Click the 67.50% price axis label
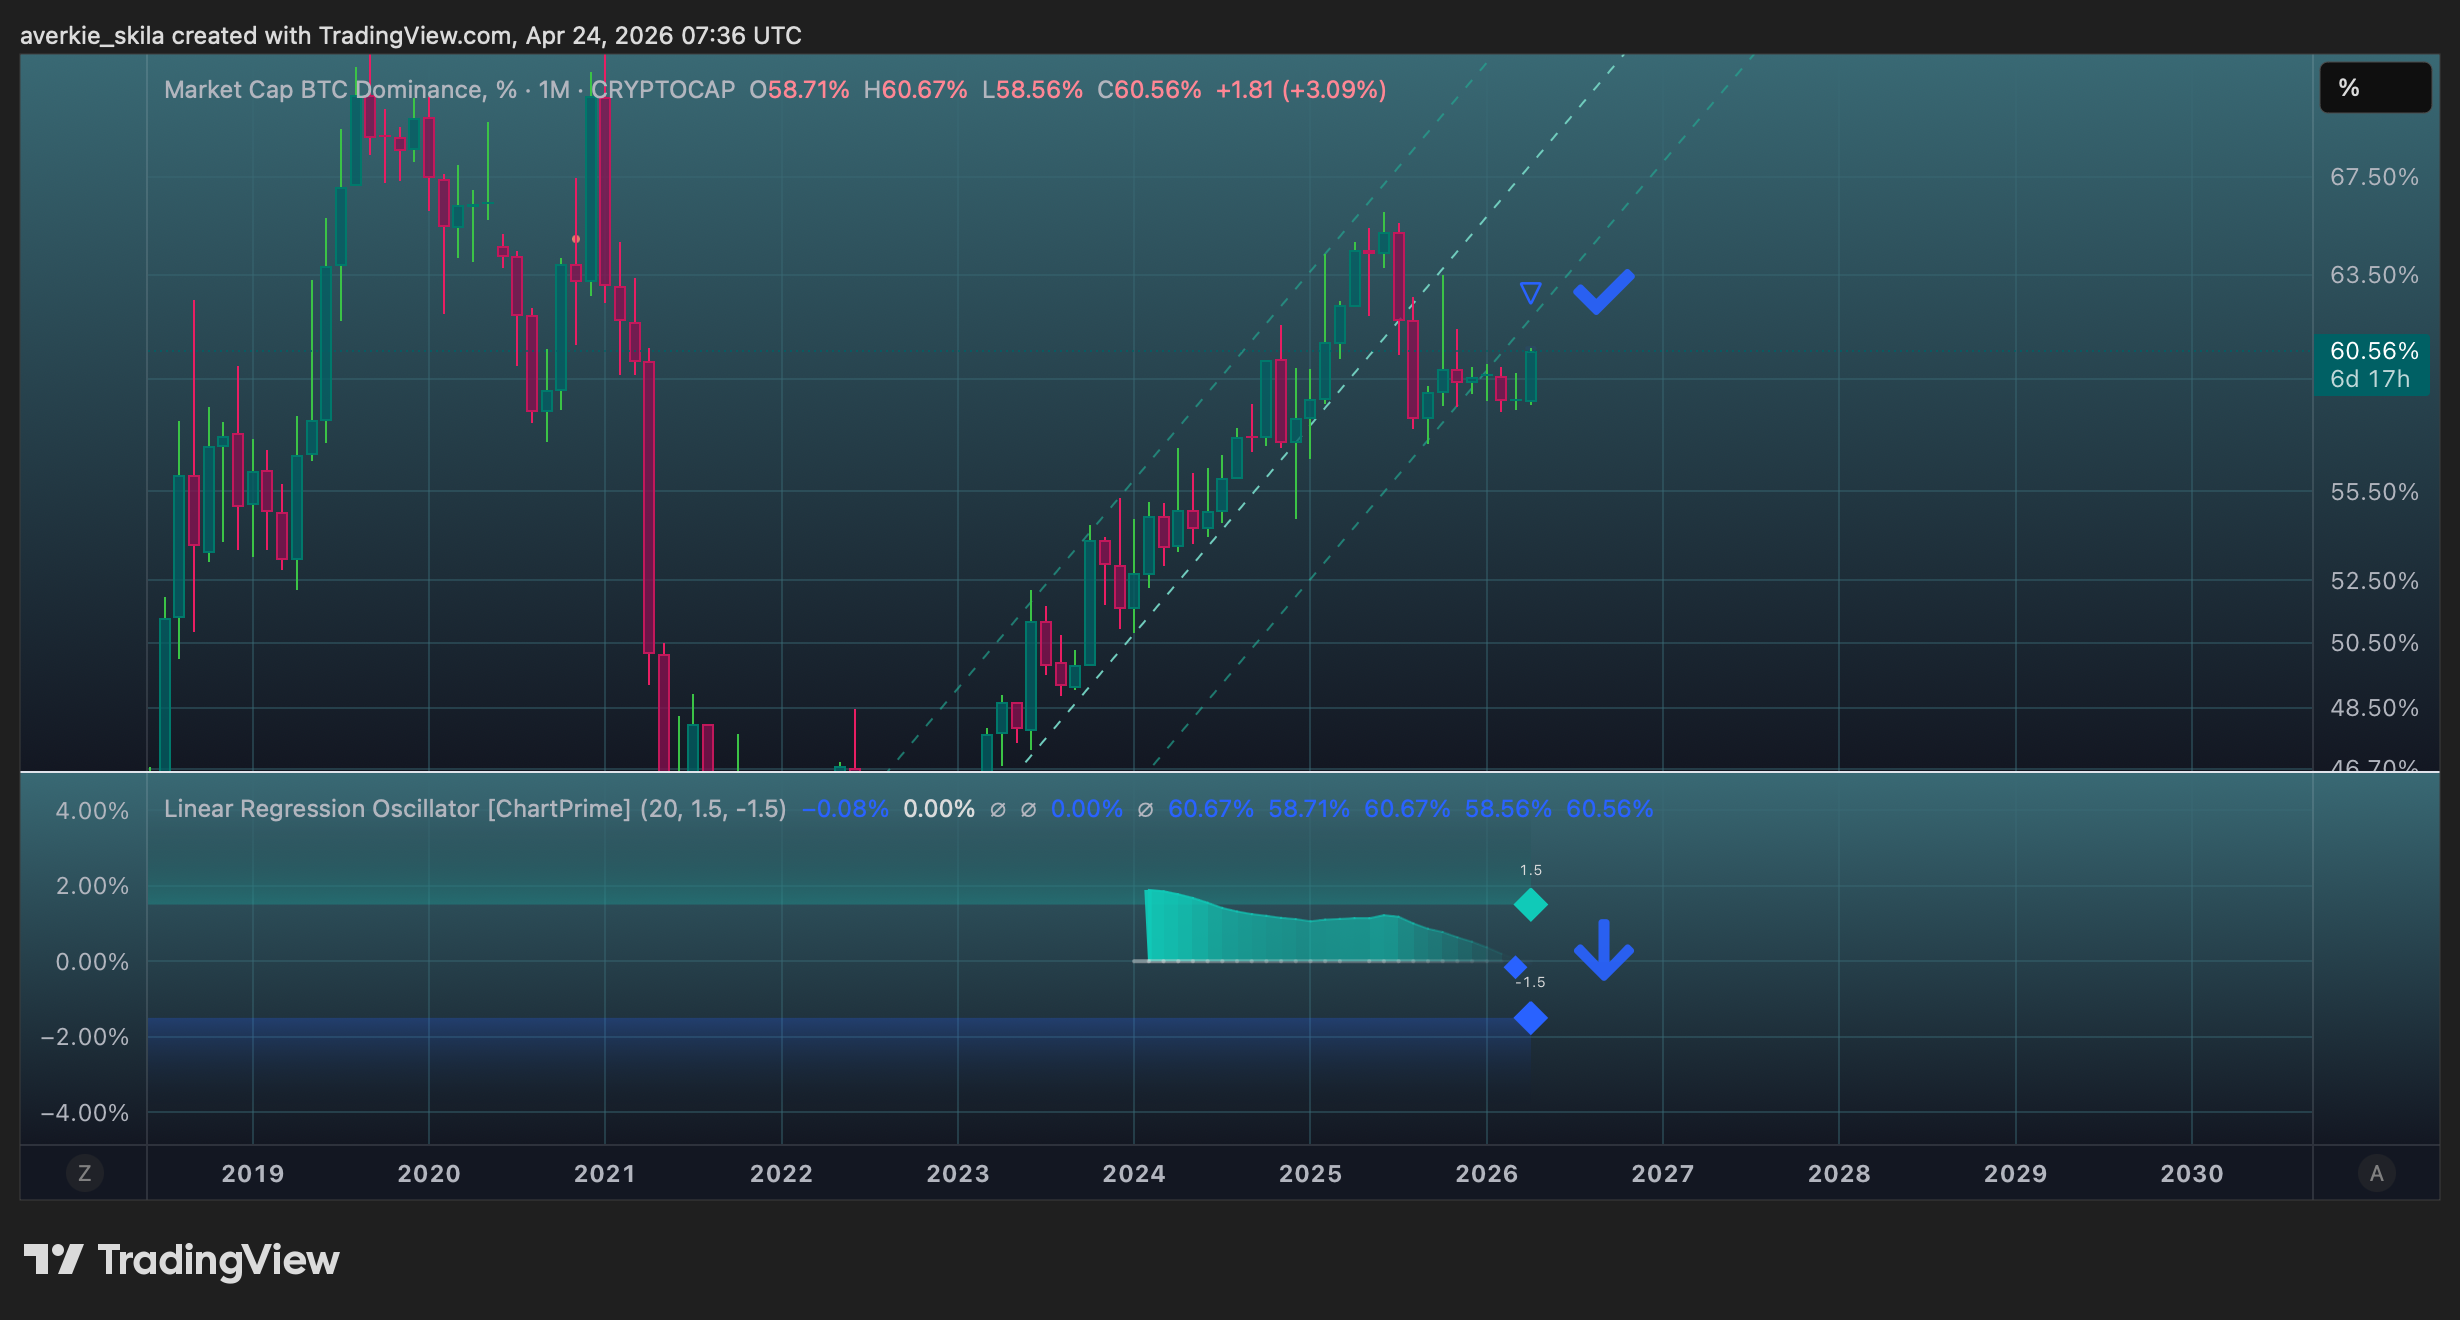This screenshot has height=1320, width=2460. (2374, 177)
